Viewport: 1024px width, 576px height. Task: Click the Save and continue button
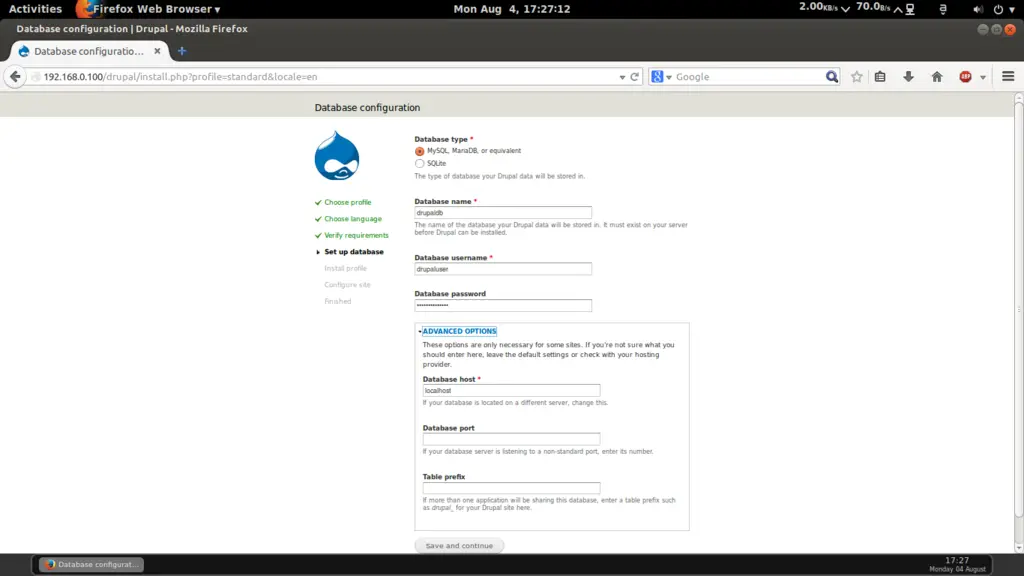coord(459,545)
